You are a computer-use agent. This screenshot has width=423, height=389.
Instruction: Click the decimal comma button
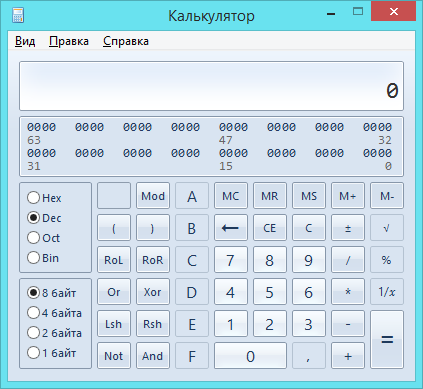[x=309, y=356]
